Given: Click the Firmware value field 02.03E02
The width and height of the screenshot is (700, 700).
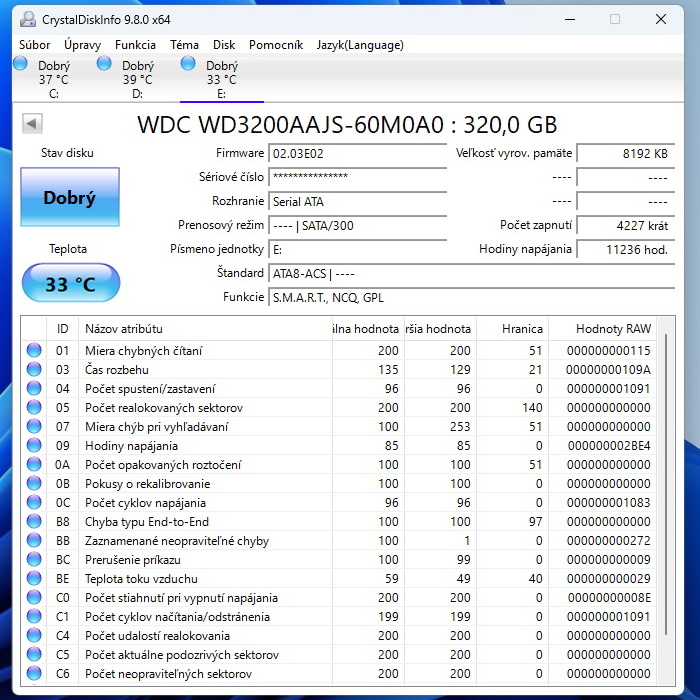Looking at the screenshot, I should point(357,153).
